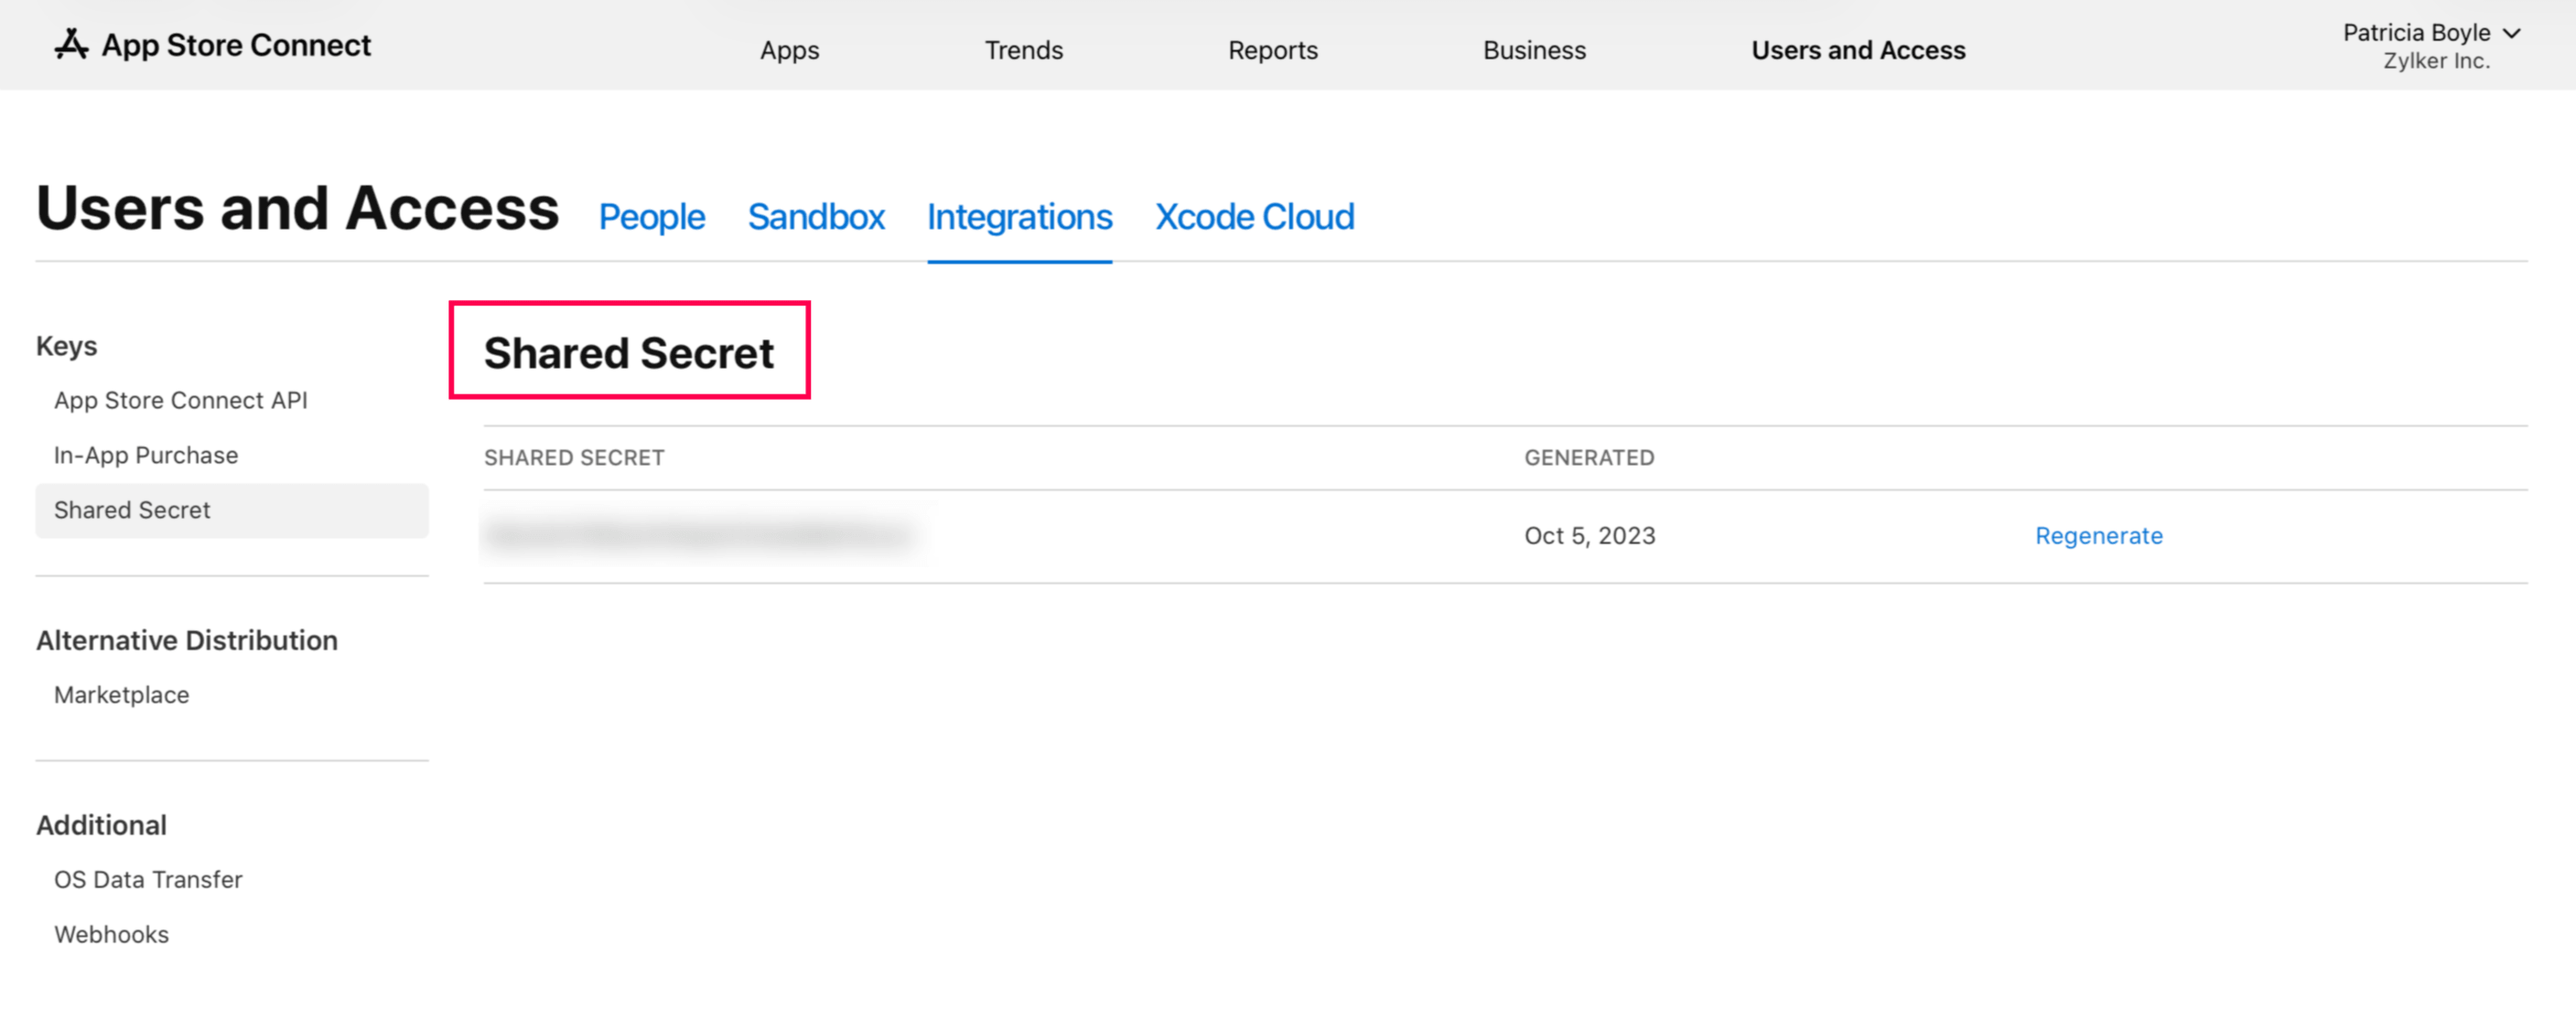The width and height of the screenshot is (2576, 1009).
Task: Open OS Data Transfer in sidebar
Action: 148,879
